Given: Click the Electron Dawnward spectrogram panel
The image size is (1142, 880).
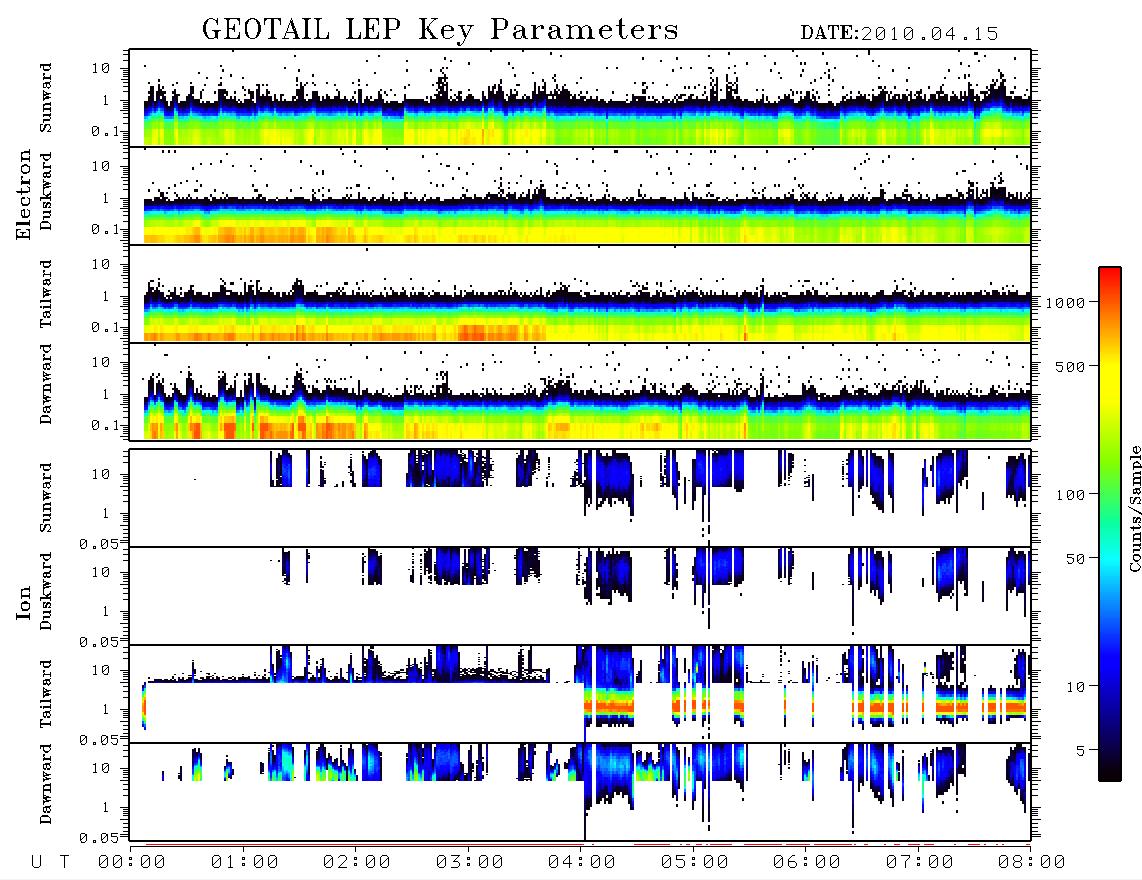Looking at the screenshot, I should click(580, 391).
